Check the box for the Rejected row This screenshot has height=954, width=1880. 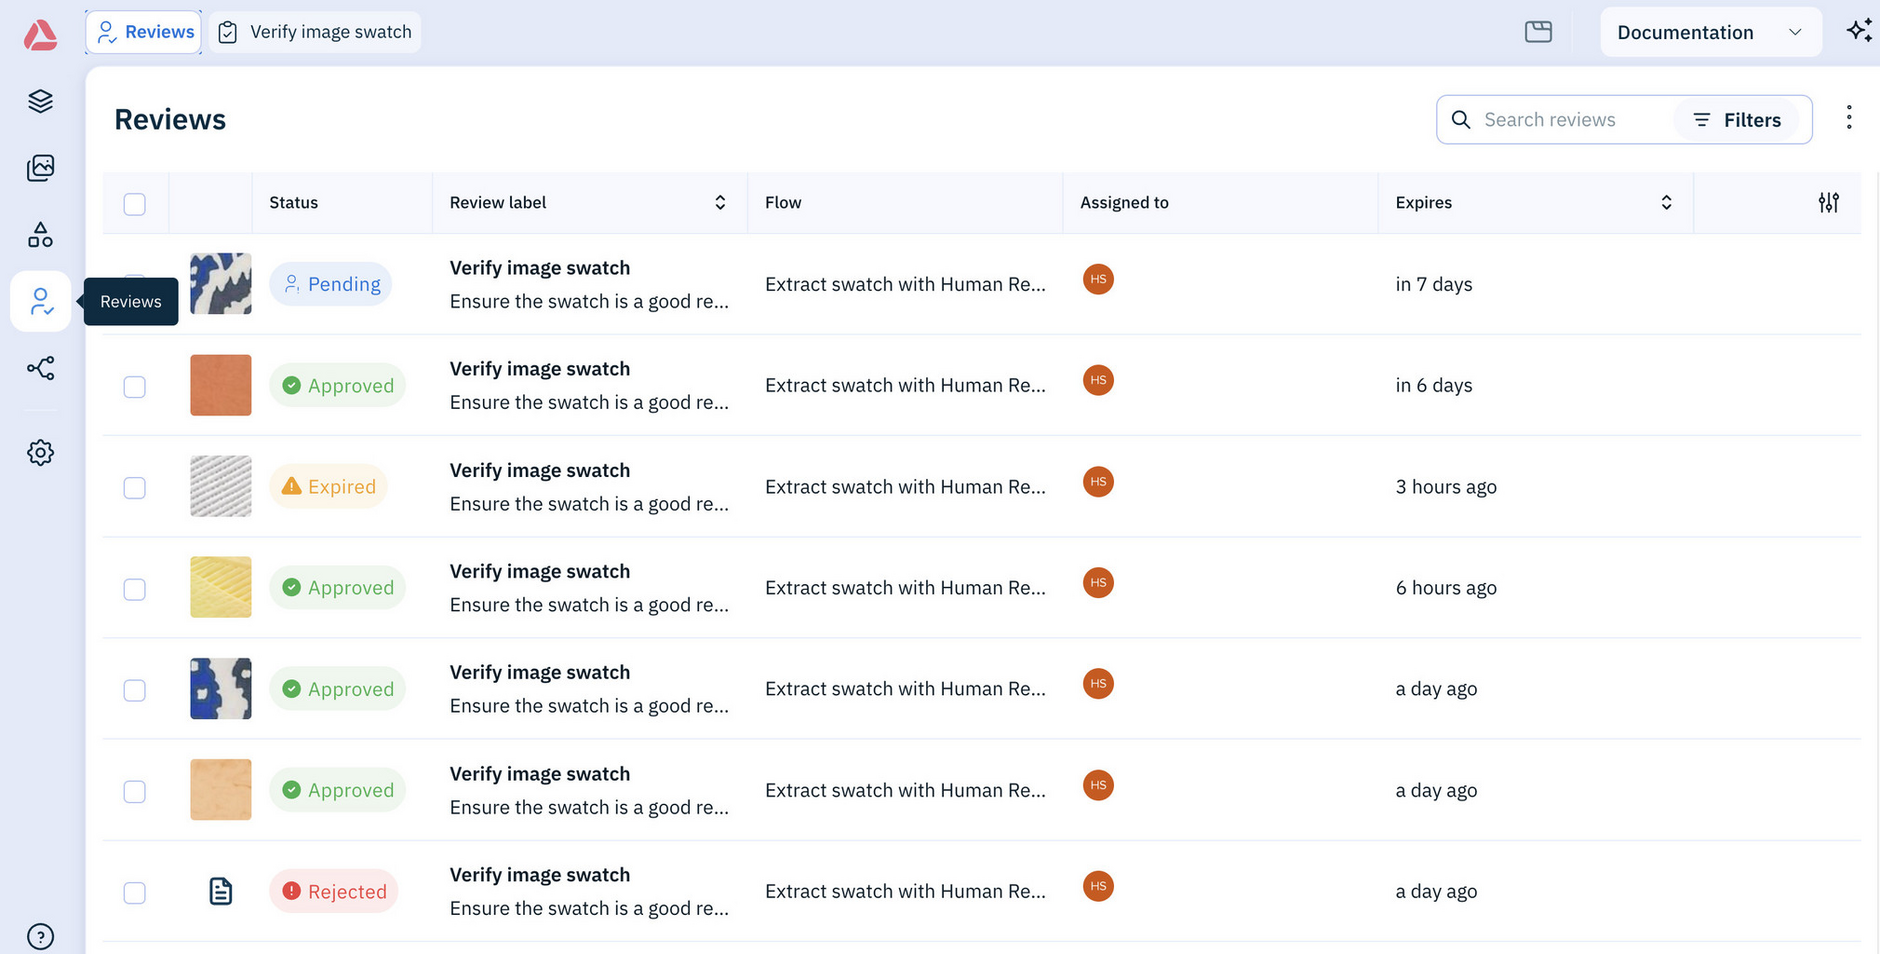[x=134, y=893]
